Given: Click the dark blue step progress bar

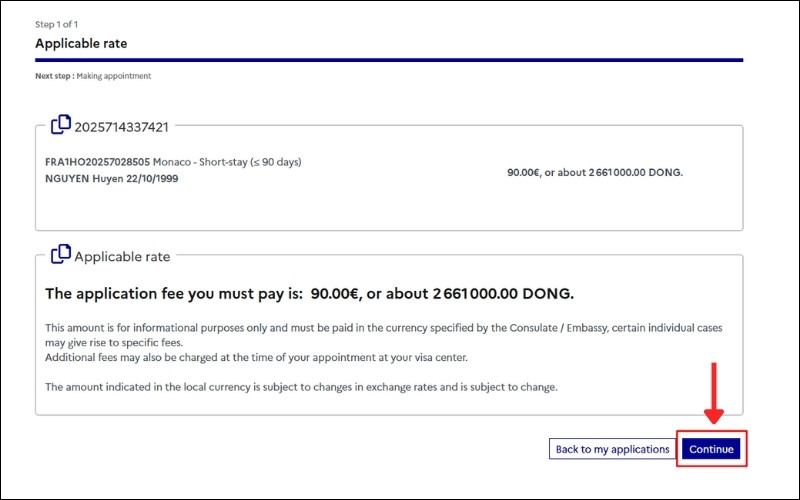Looking at the screenshot, I should tap(389, 60).
